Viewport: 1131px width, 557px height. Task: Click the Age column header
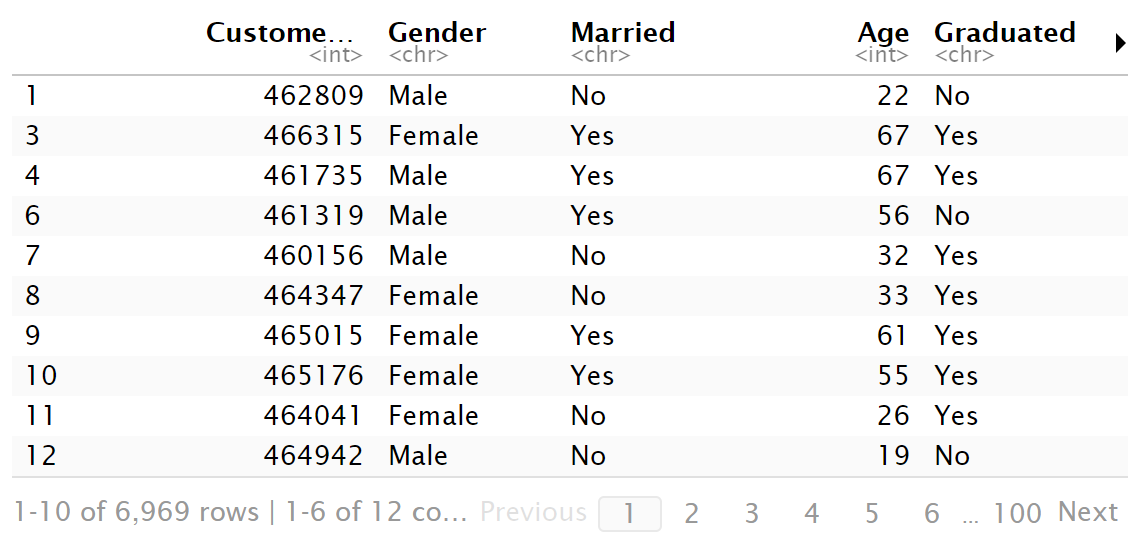(x=884, y=34)
